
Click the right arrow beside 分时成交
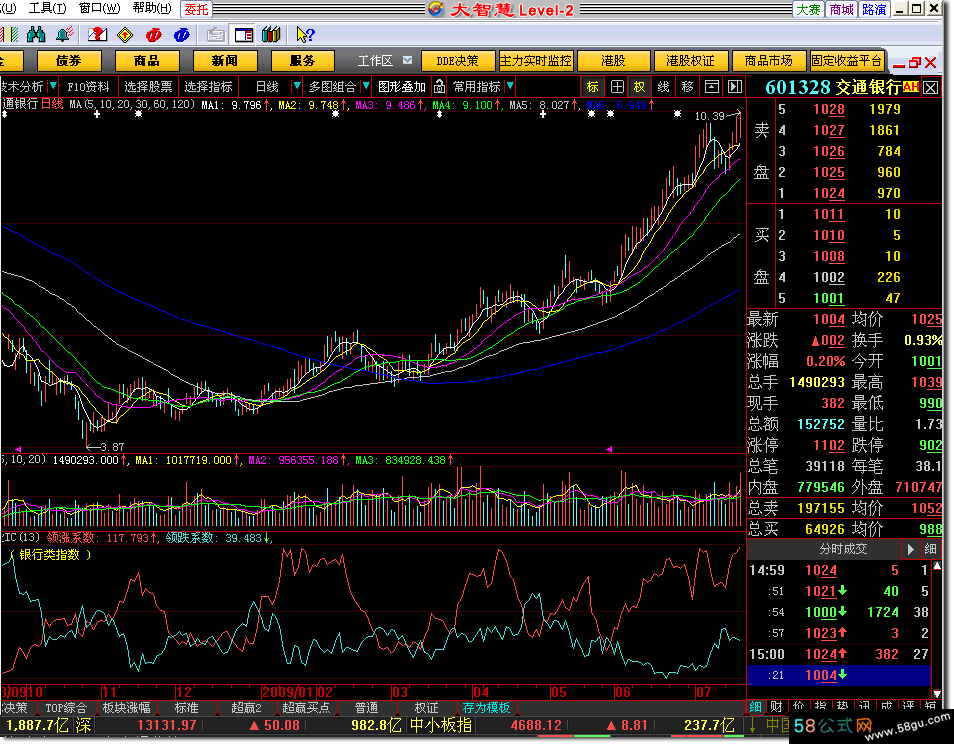910,549
